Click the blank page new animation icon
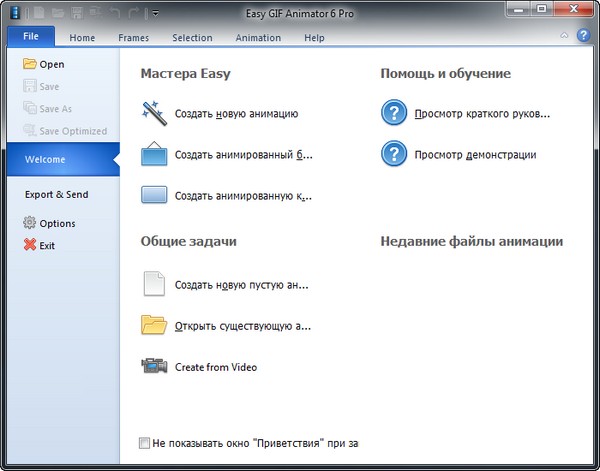This screenshot has width=600, height=471. [x=153, y=284]
